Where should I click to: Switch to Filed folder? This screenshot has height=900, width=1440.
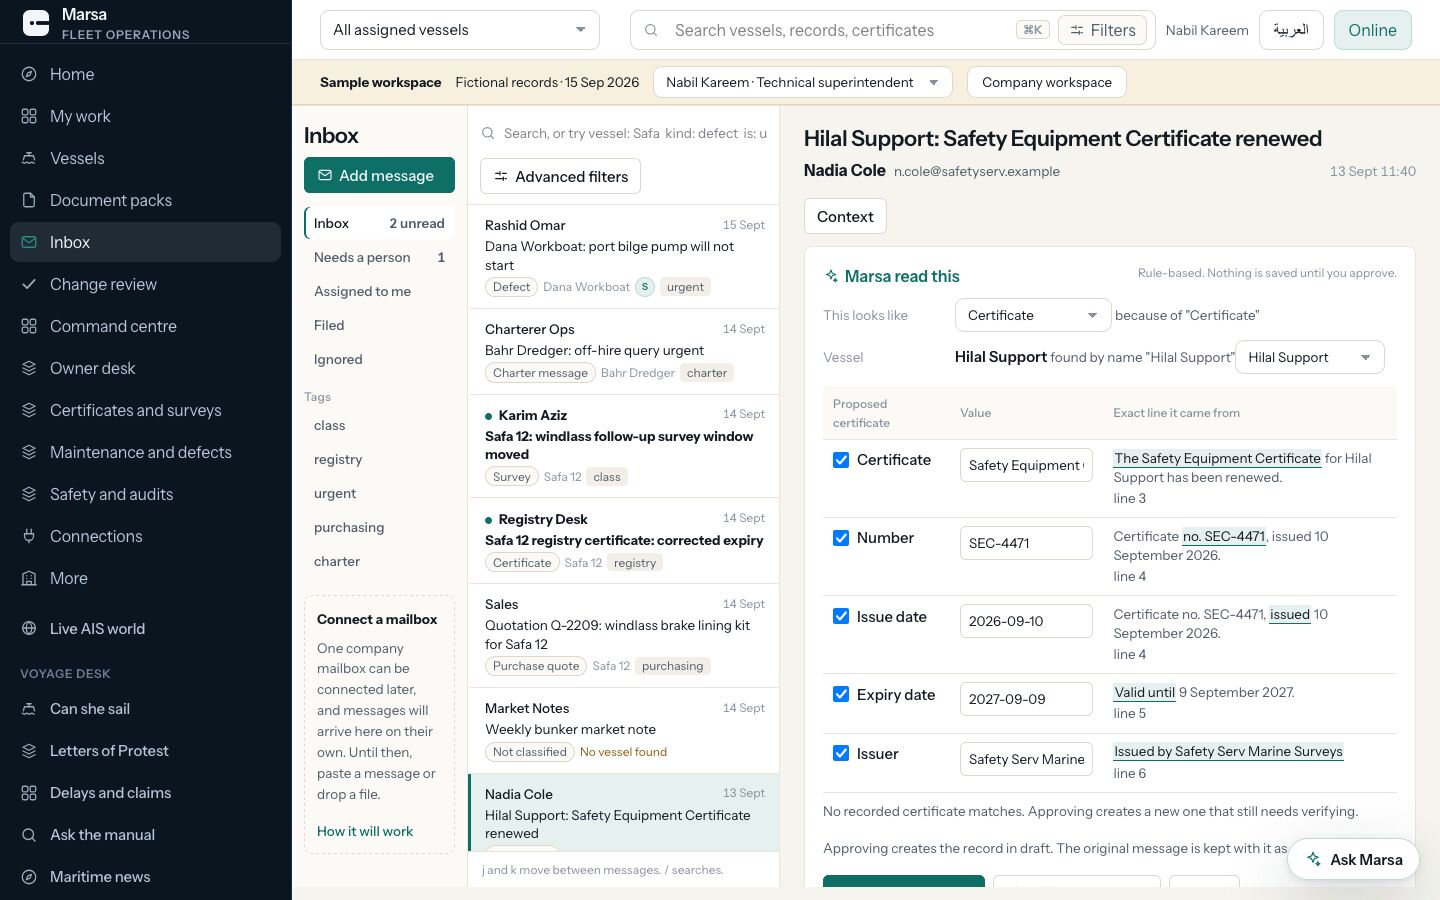pos(379,325)
